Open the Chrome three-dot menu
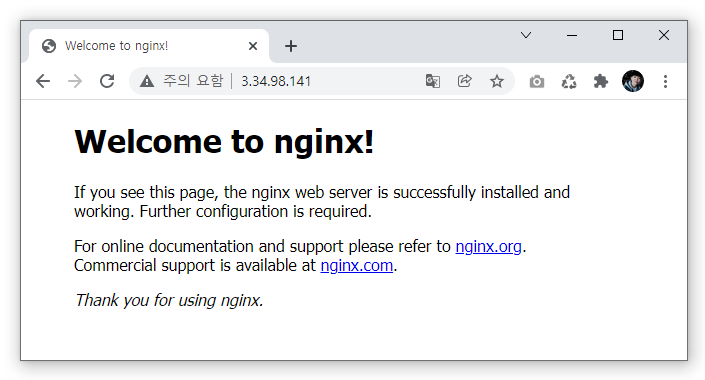 [x=665, y=81]
